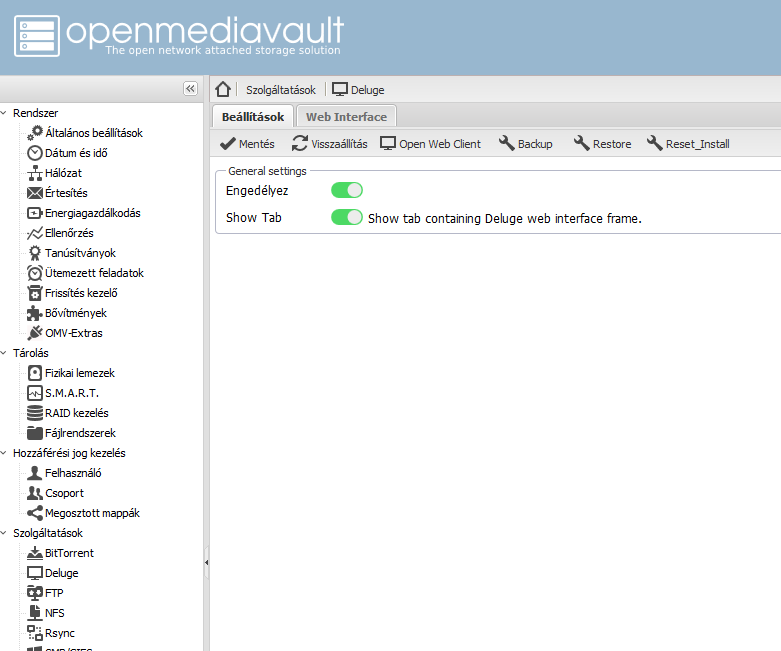Select Rsync text in navigation tree
781x651 pixels.
point(60,633)
